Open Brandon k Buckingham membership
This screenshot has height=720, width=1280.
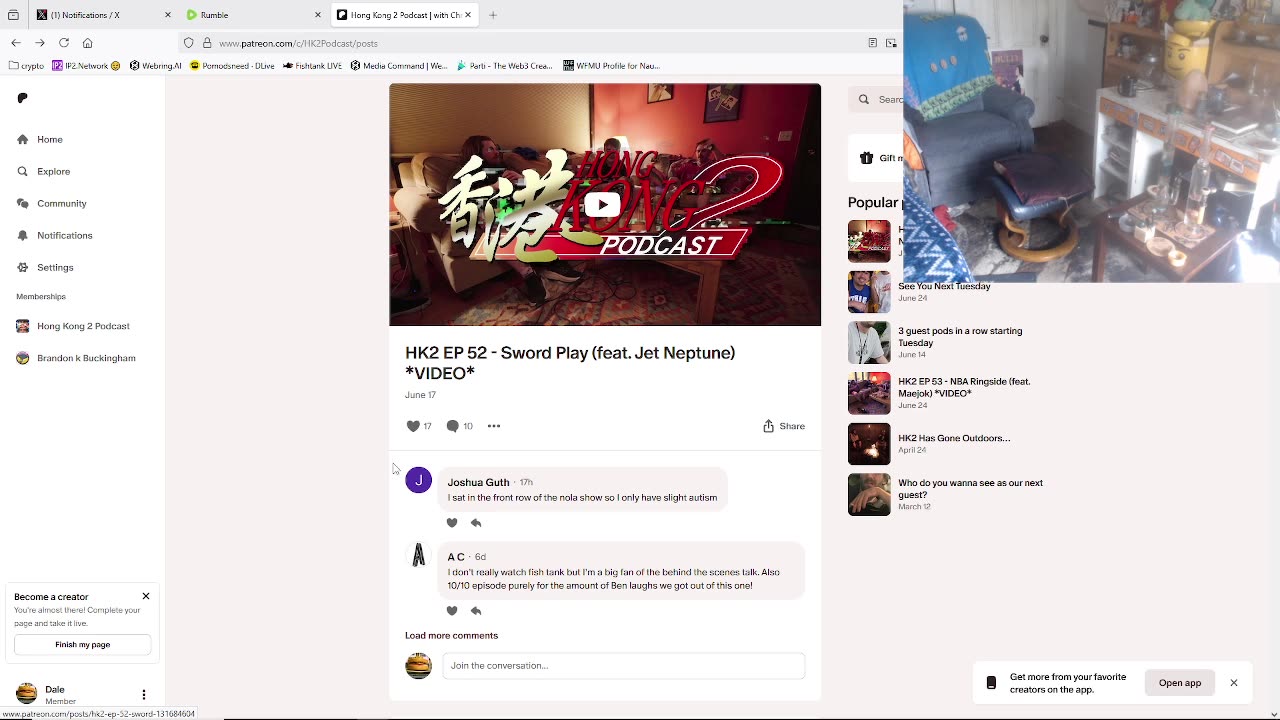(x=86, y=358)
